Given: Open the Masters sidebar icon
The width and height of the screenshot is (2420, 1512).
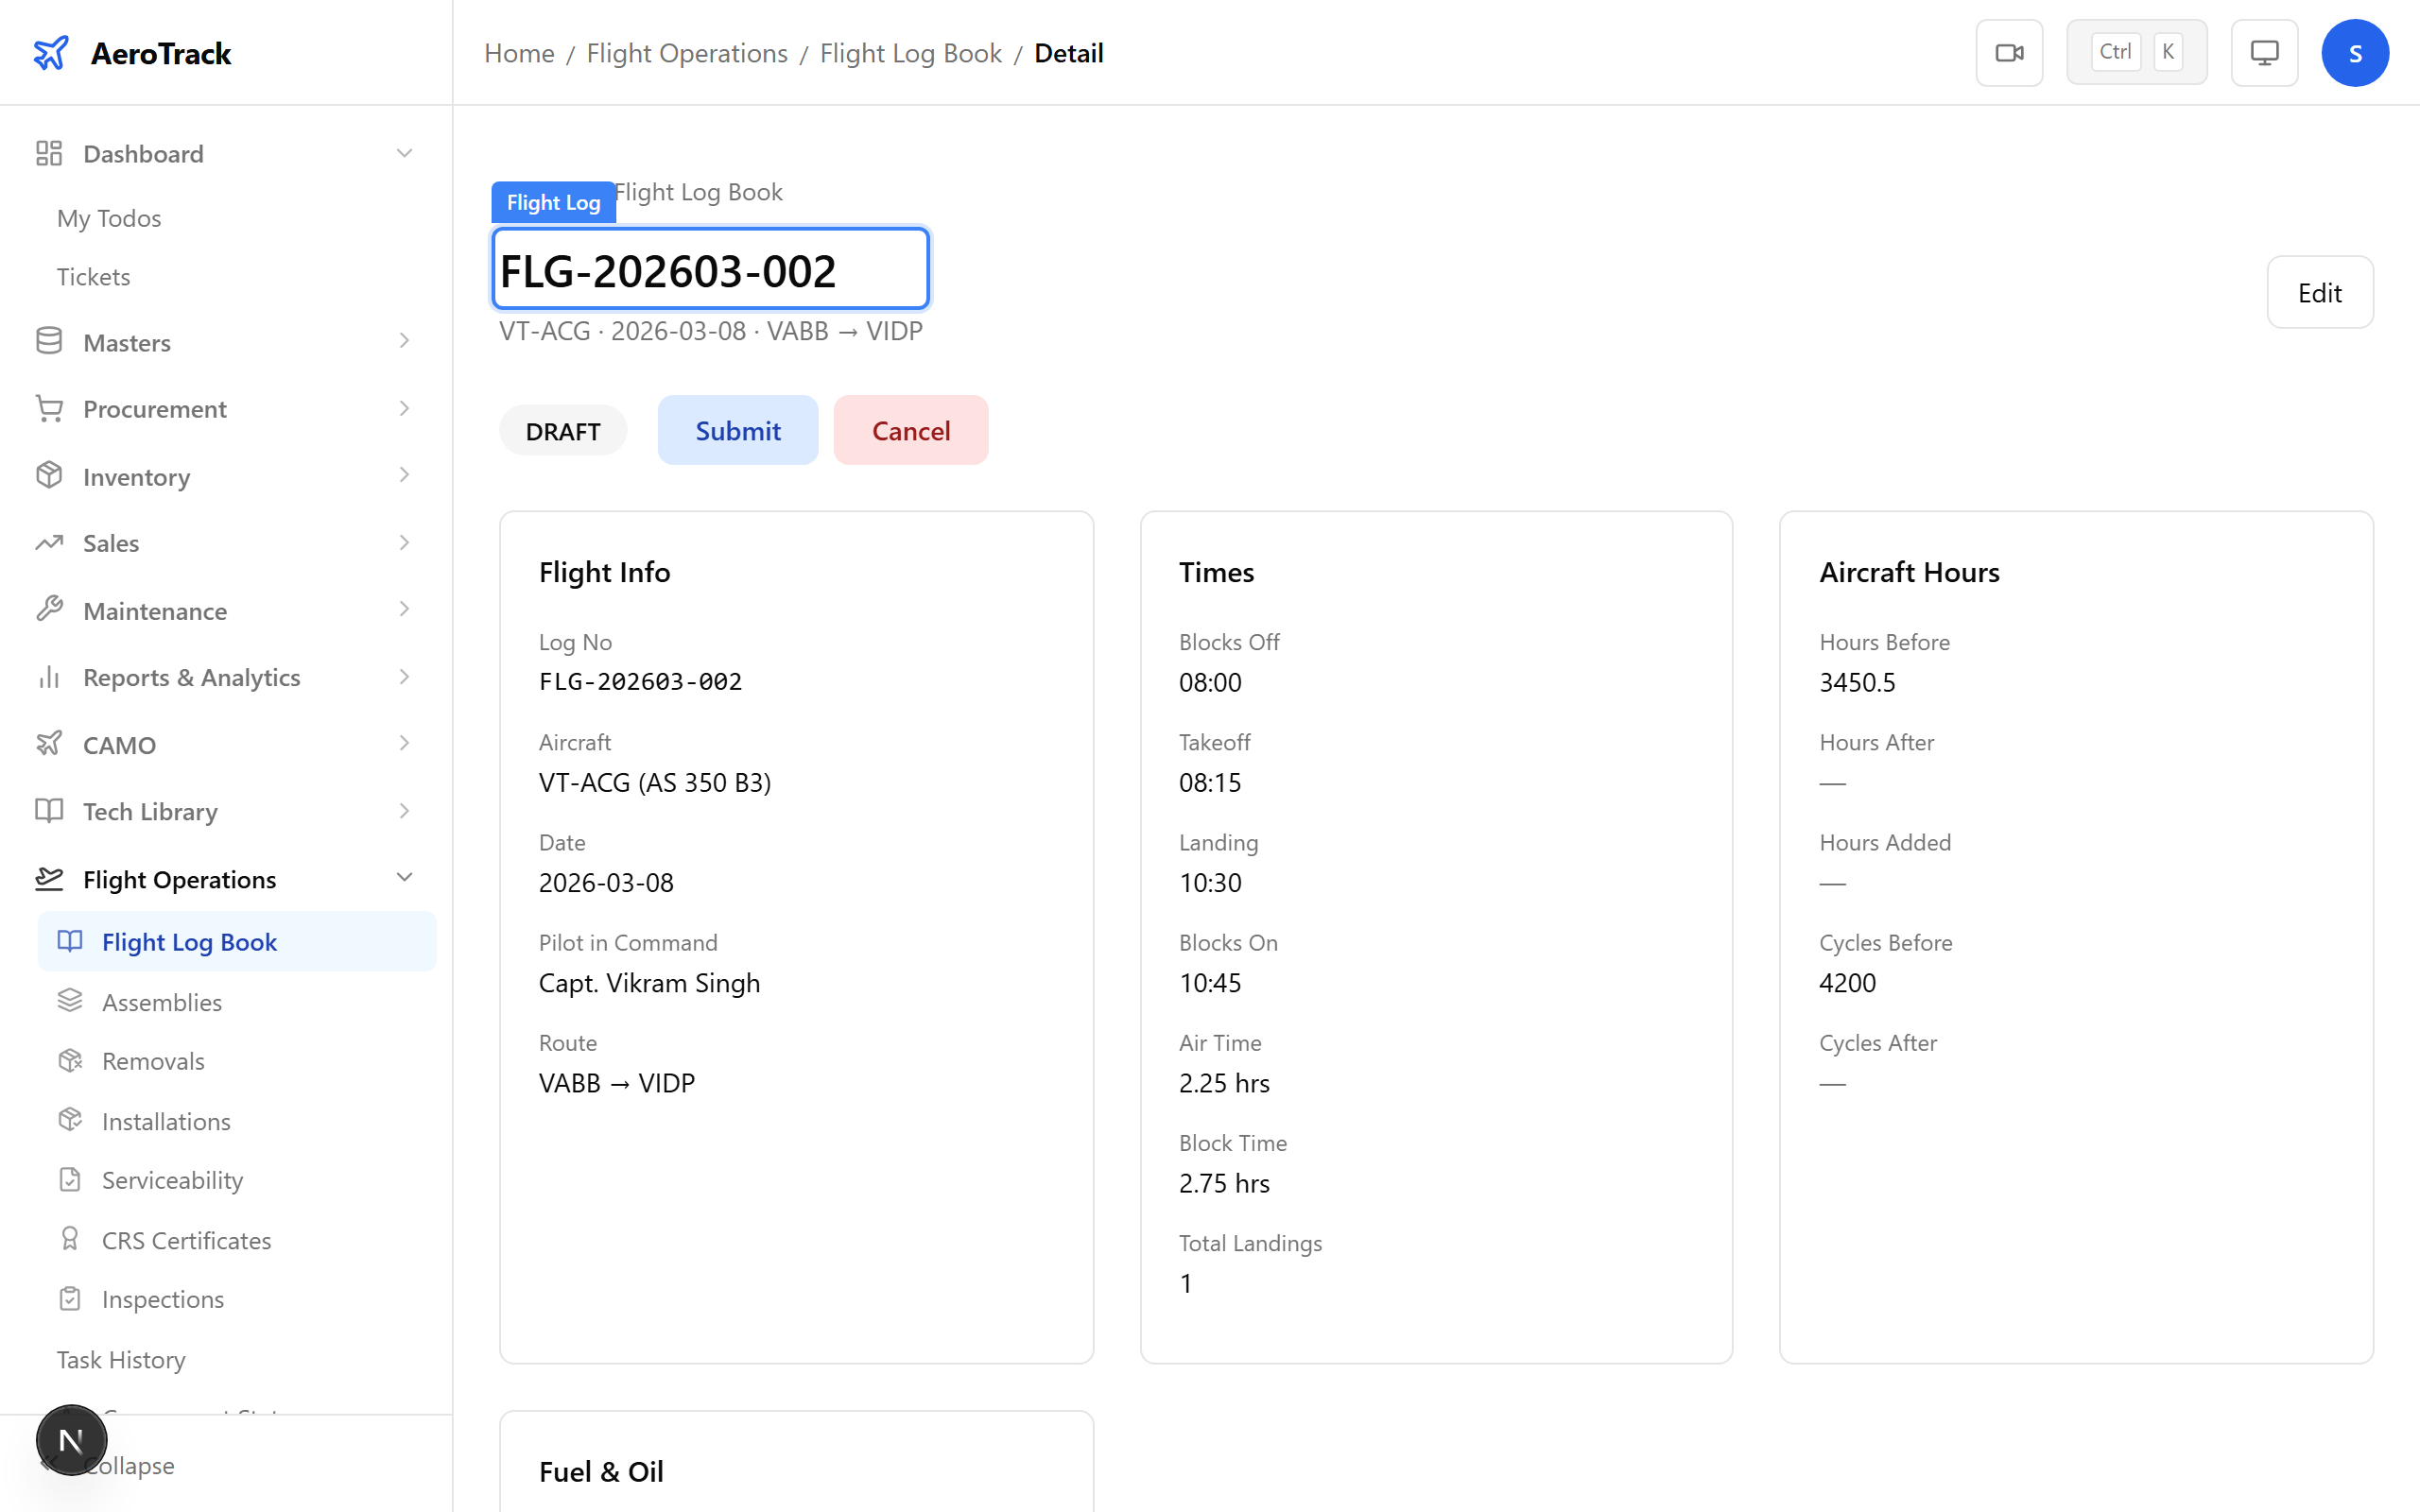Looking at the screenshot, I should (x=49, y=341).
